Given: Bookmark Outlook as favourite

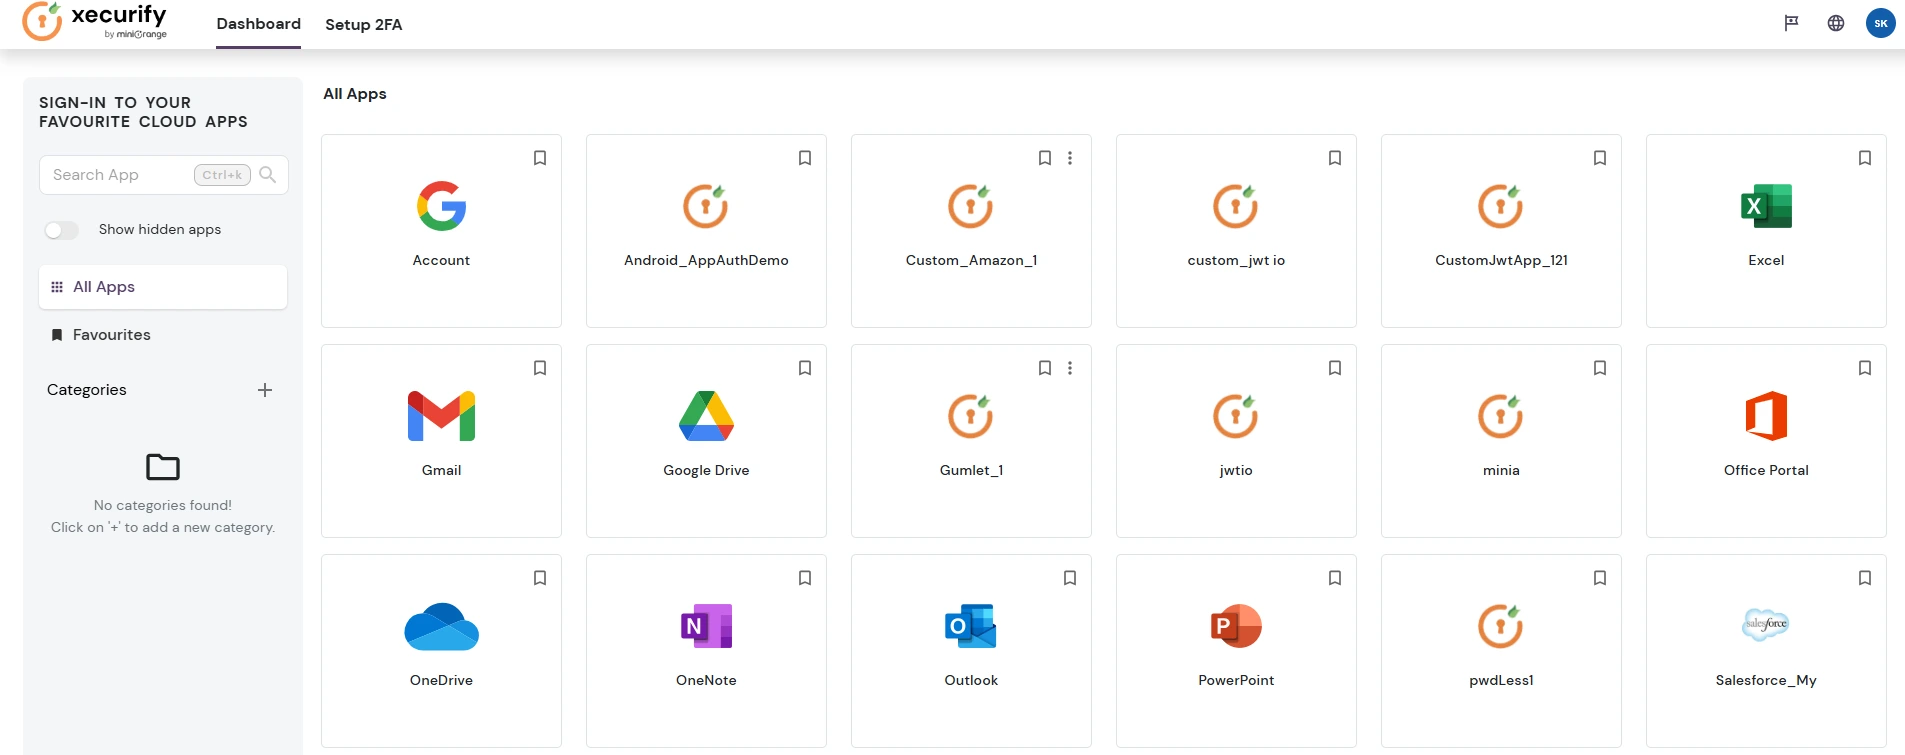Looking at the screenshot, I should click(x=1070, y=578).
